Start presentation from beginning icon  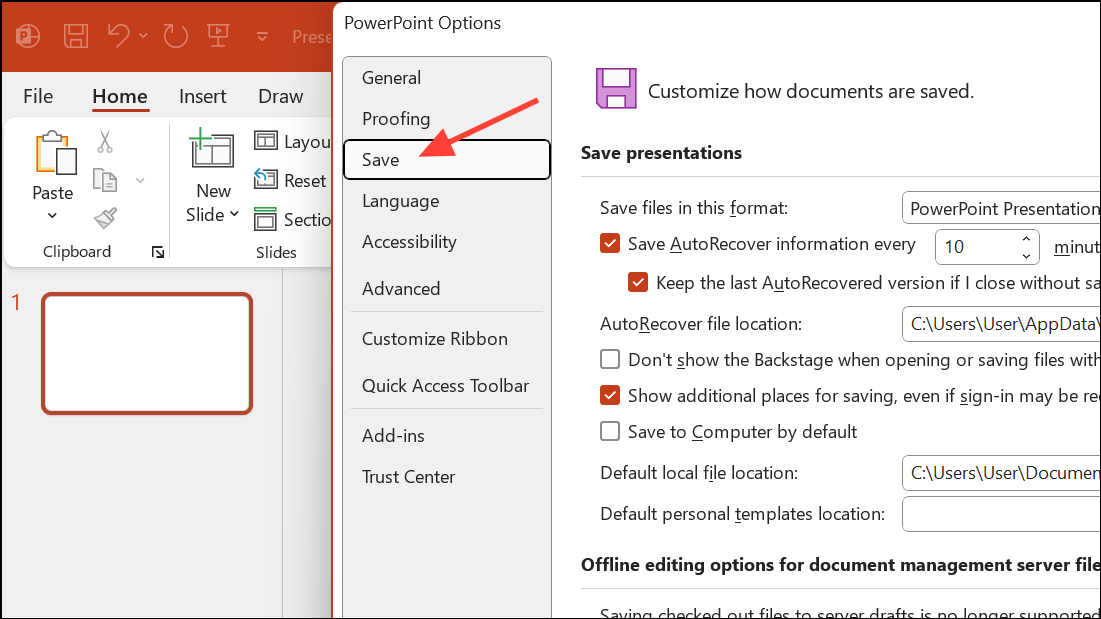pos(218,36)
